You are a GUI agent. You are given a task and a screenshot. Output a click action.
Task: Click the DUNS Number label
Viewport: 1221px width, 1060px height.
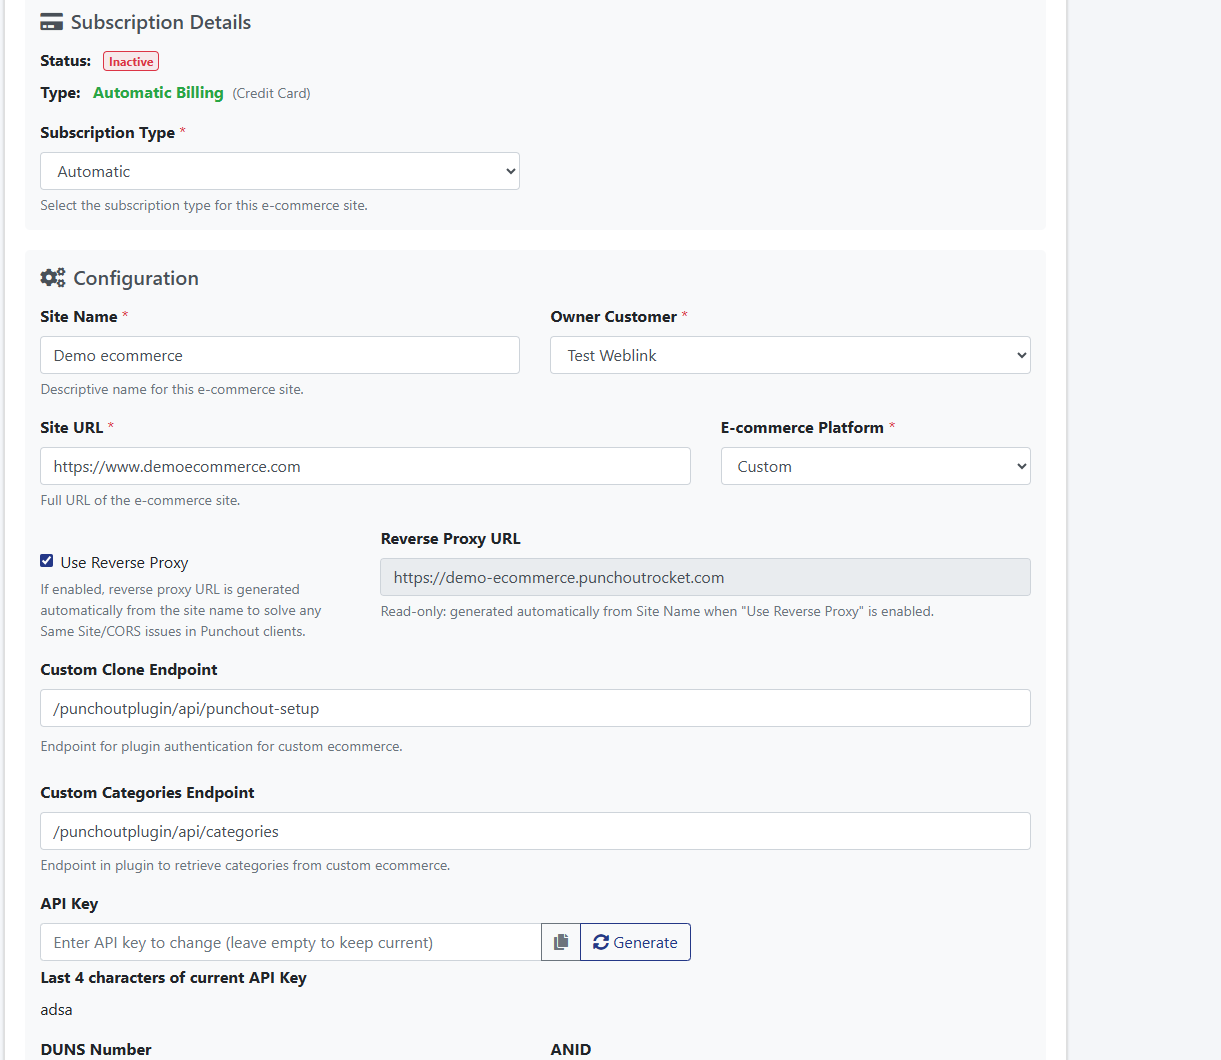click(96, 1049)
